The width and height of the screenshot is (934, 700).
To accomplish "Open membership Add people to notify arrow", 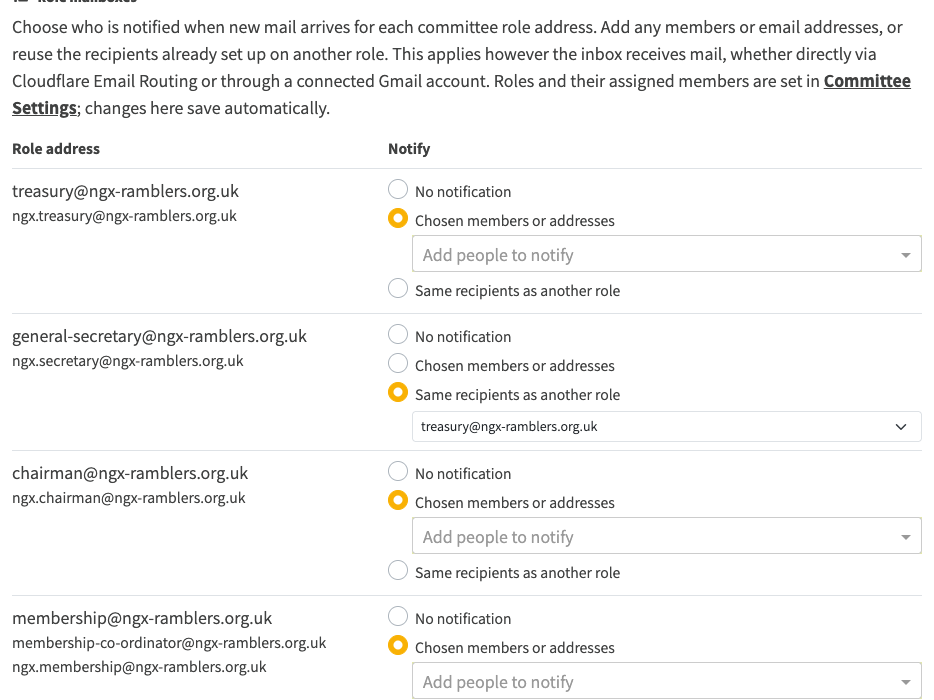I will point(905,682).
